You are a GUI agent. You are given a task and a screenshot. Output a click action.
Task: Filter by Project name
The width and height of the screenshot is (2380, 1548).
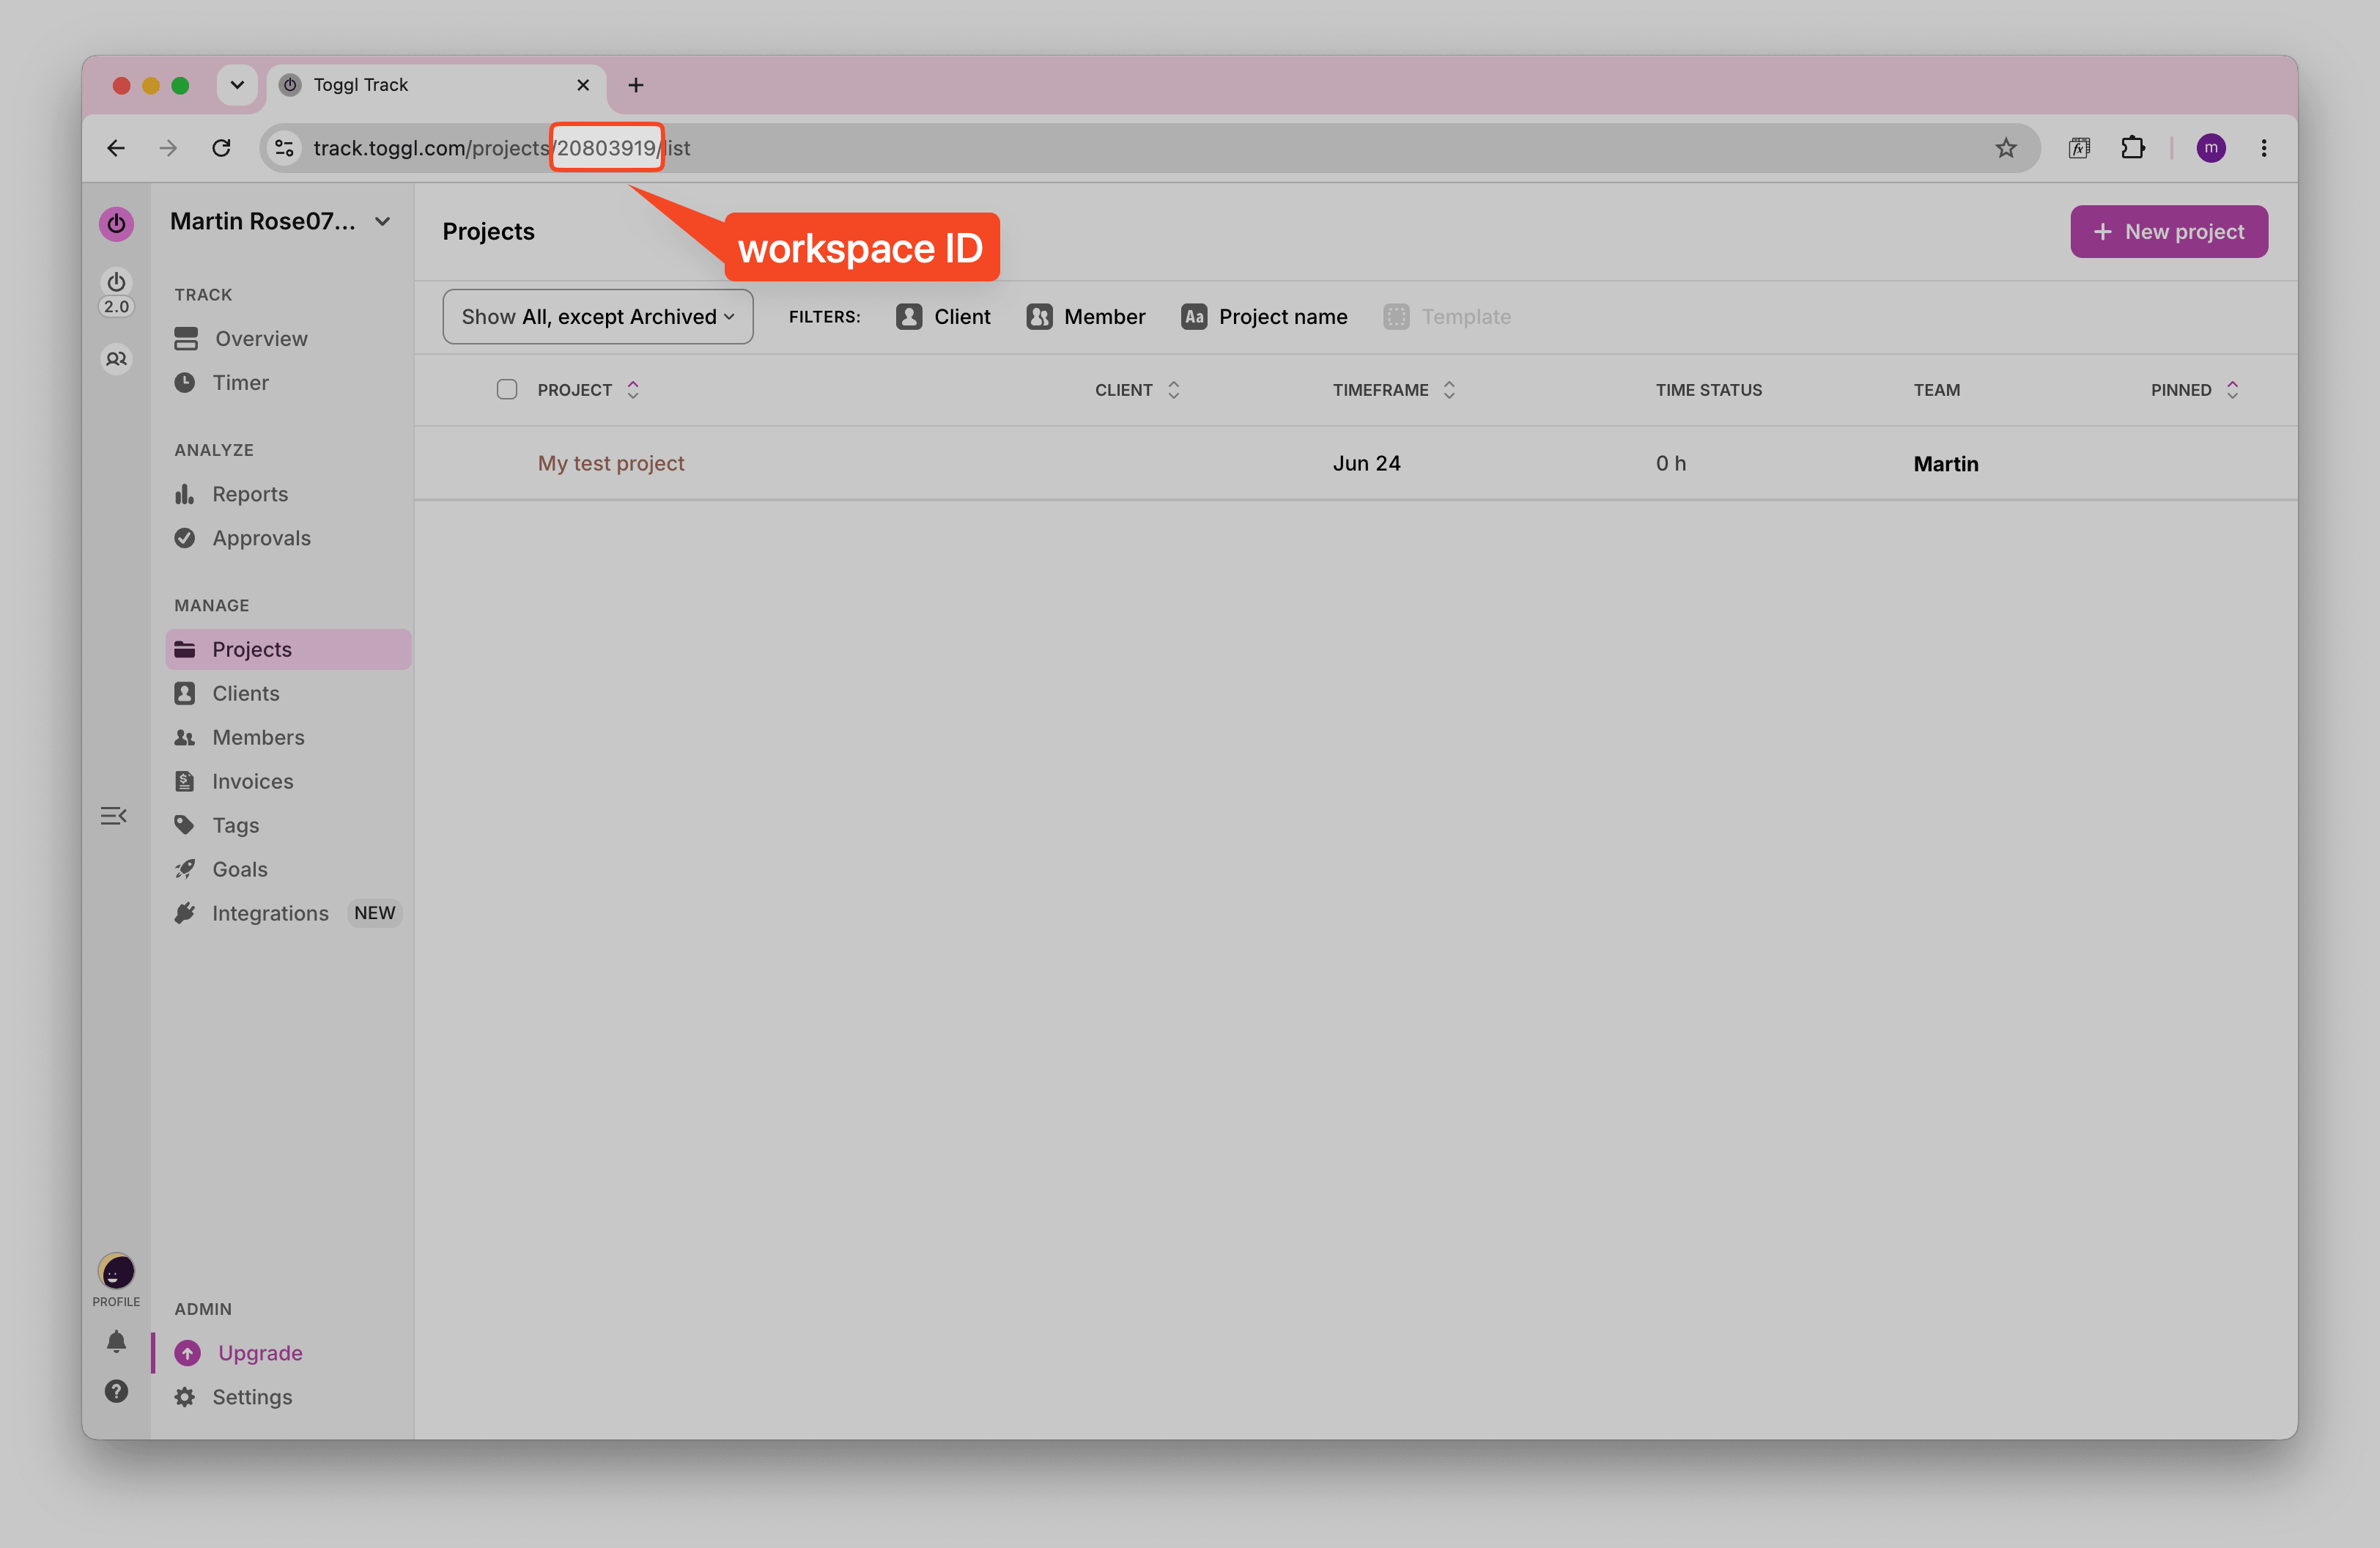[1264, 317]
